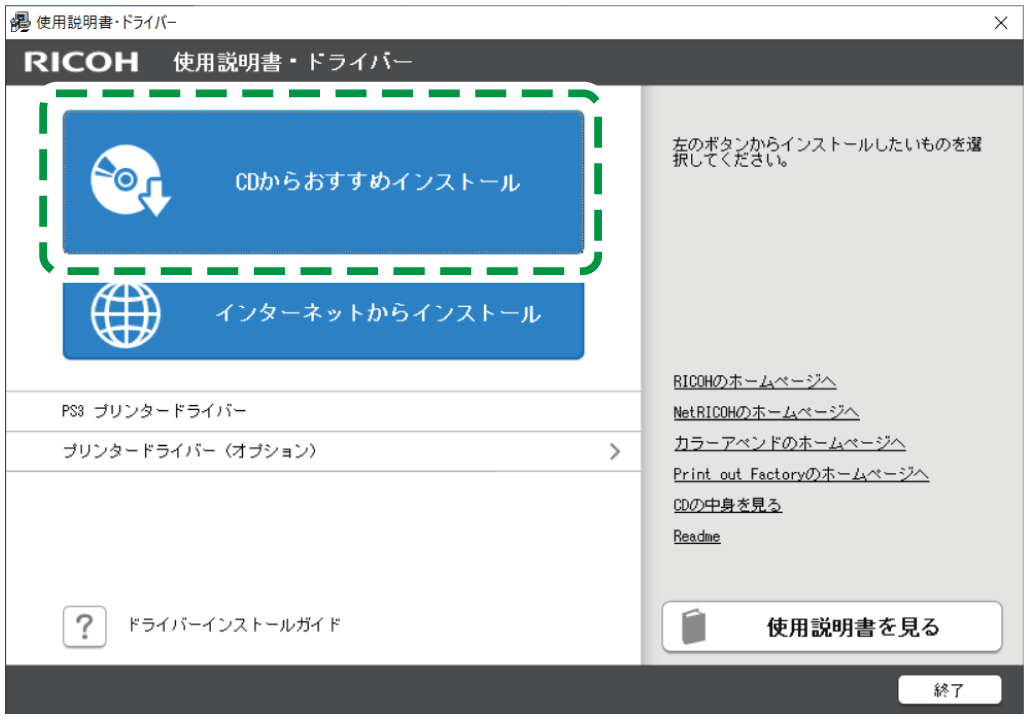Close the 使用説明書・ドライバー window
The image size is (1028, 718).
pyautogui.click(x=1001, y=22)
